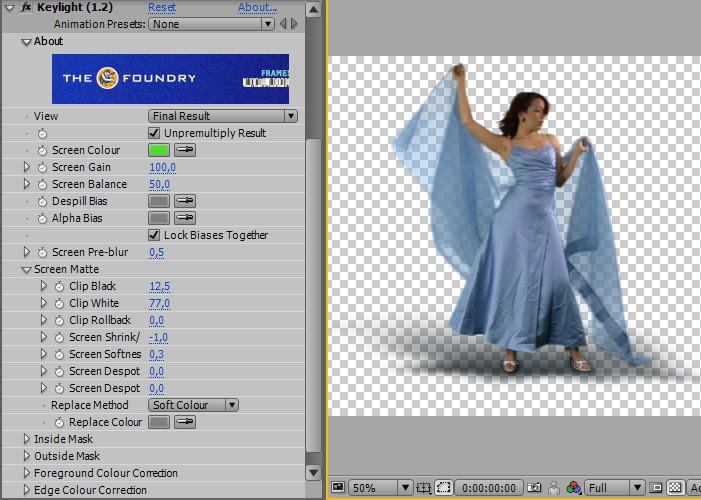Open the 50% magnification dropdown
701x500 pixels.
tap(380, 487)
